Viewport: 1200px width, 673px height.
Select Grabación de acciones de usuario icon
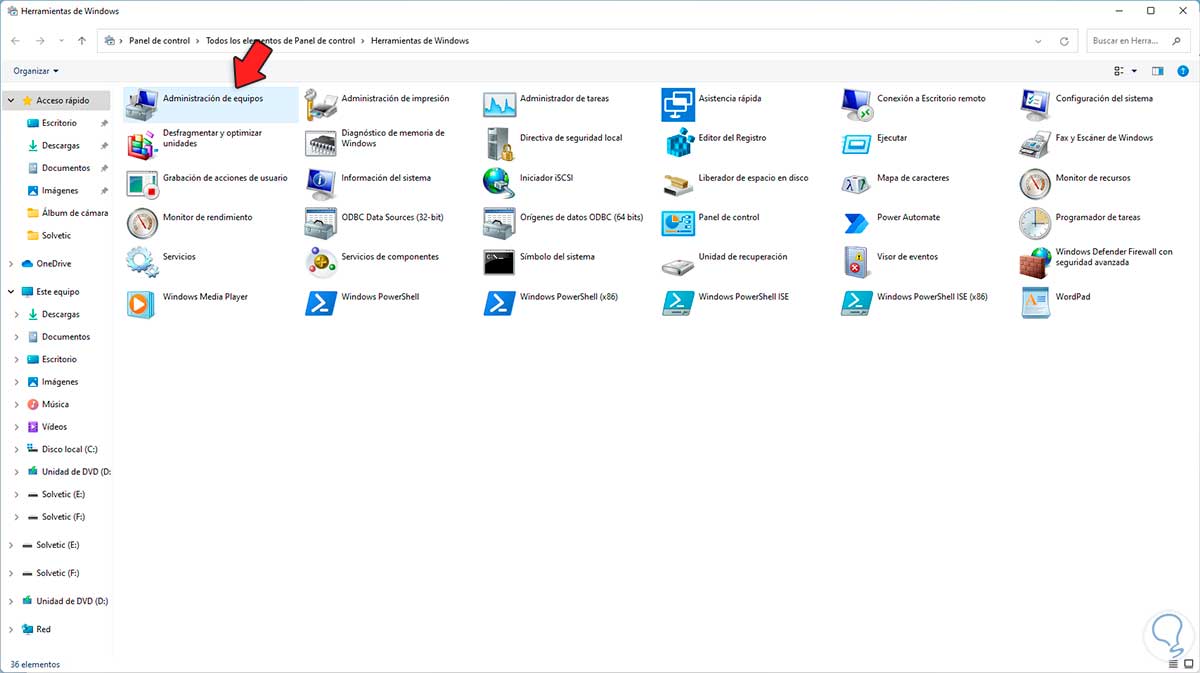coord(142,183)
